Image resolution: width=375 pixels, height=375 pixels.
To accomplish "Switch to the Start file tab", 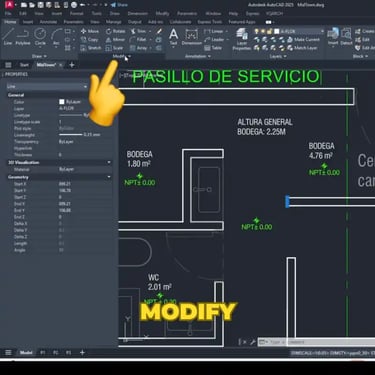I will (24, 65).
